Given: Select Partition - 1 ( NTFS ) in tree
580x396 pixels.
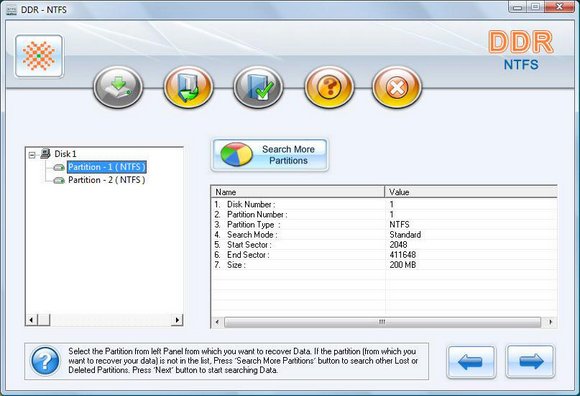Looking at the screenshot, I should click(x=107, y=167).
